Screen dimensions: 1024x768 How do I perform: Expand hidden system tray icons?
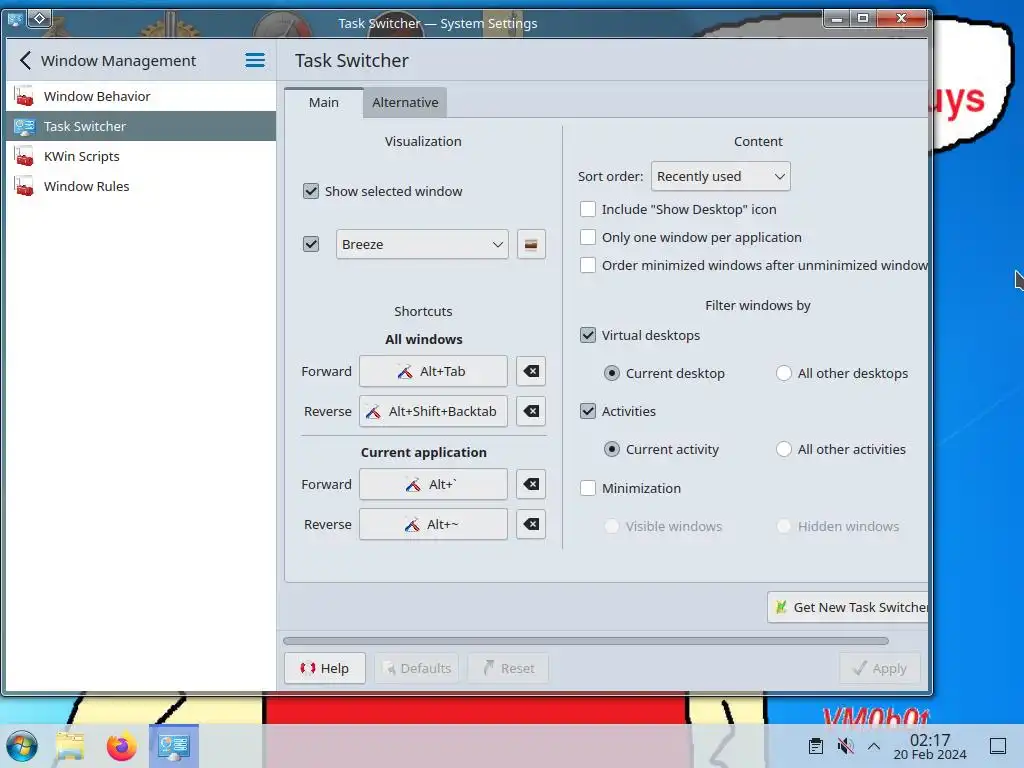click(x=874, y=746)
